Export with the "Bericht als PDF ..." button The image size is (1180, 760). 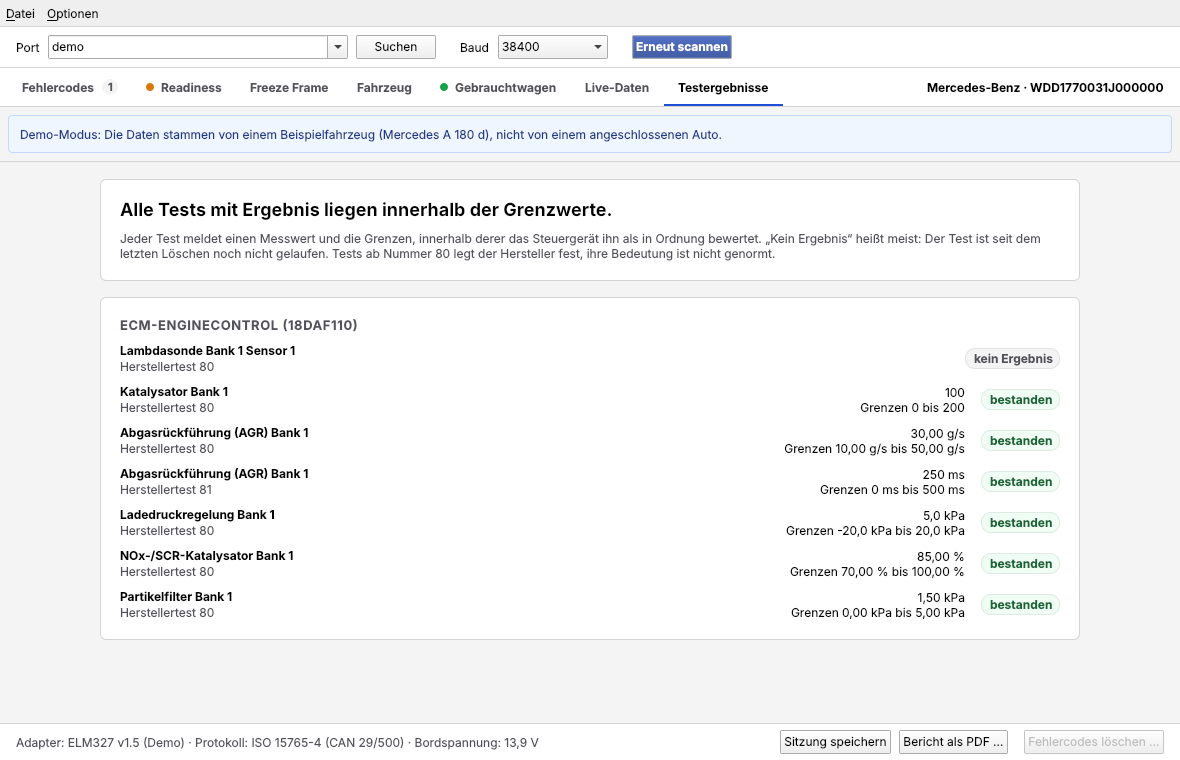point(953,742)
